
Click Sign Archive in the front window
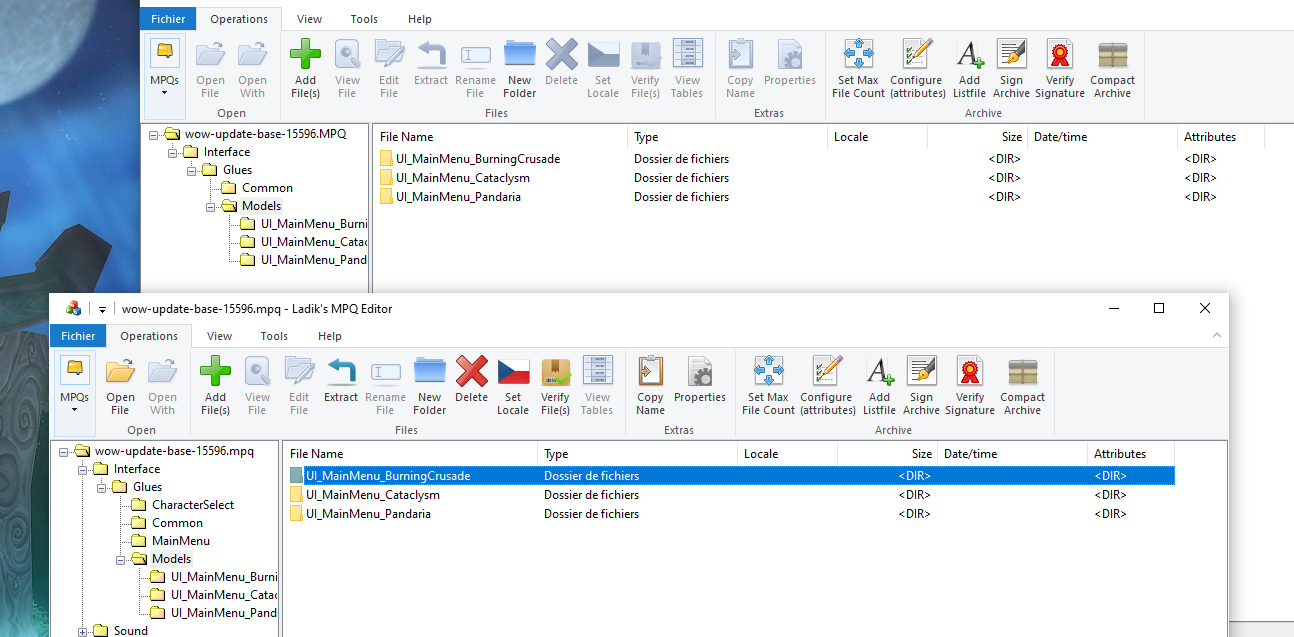(921, 385)
